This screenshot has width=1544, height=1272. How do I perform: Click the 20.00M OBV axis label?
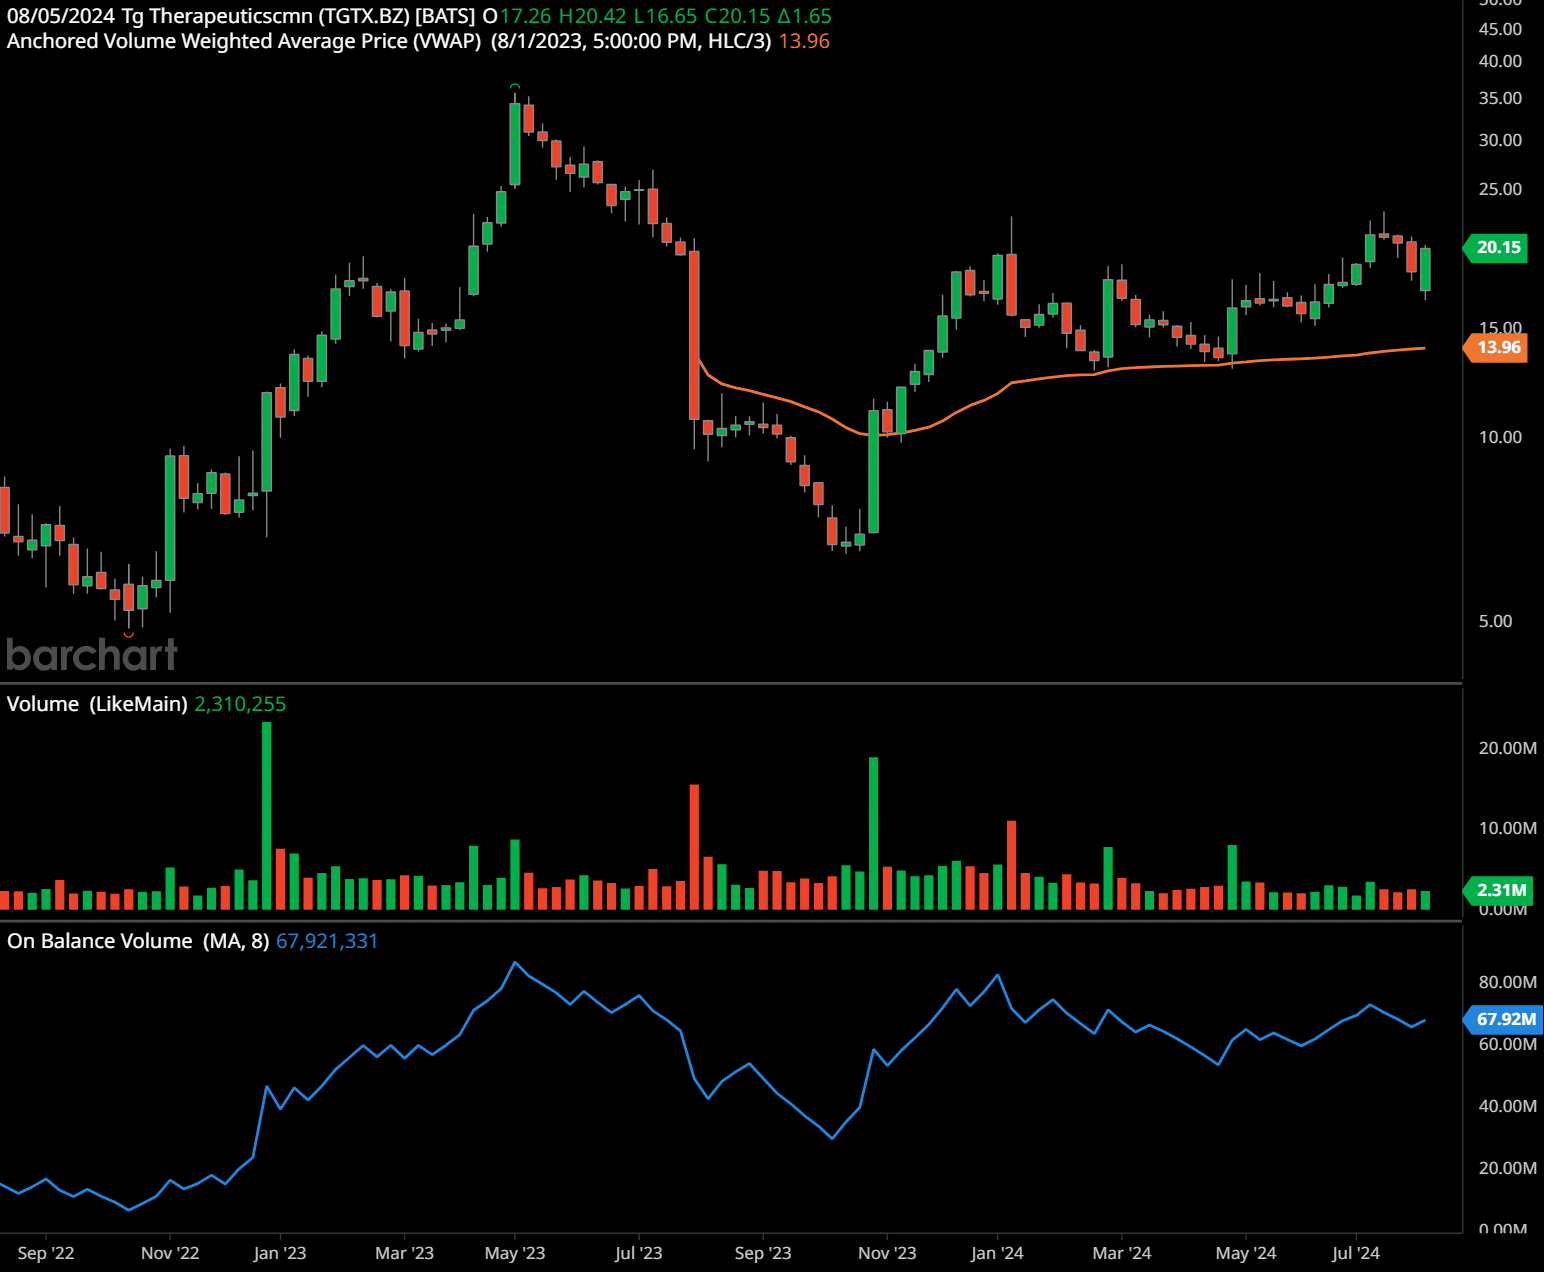click(x=1507, y=1168)
